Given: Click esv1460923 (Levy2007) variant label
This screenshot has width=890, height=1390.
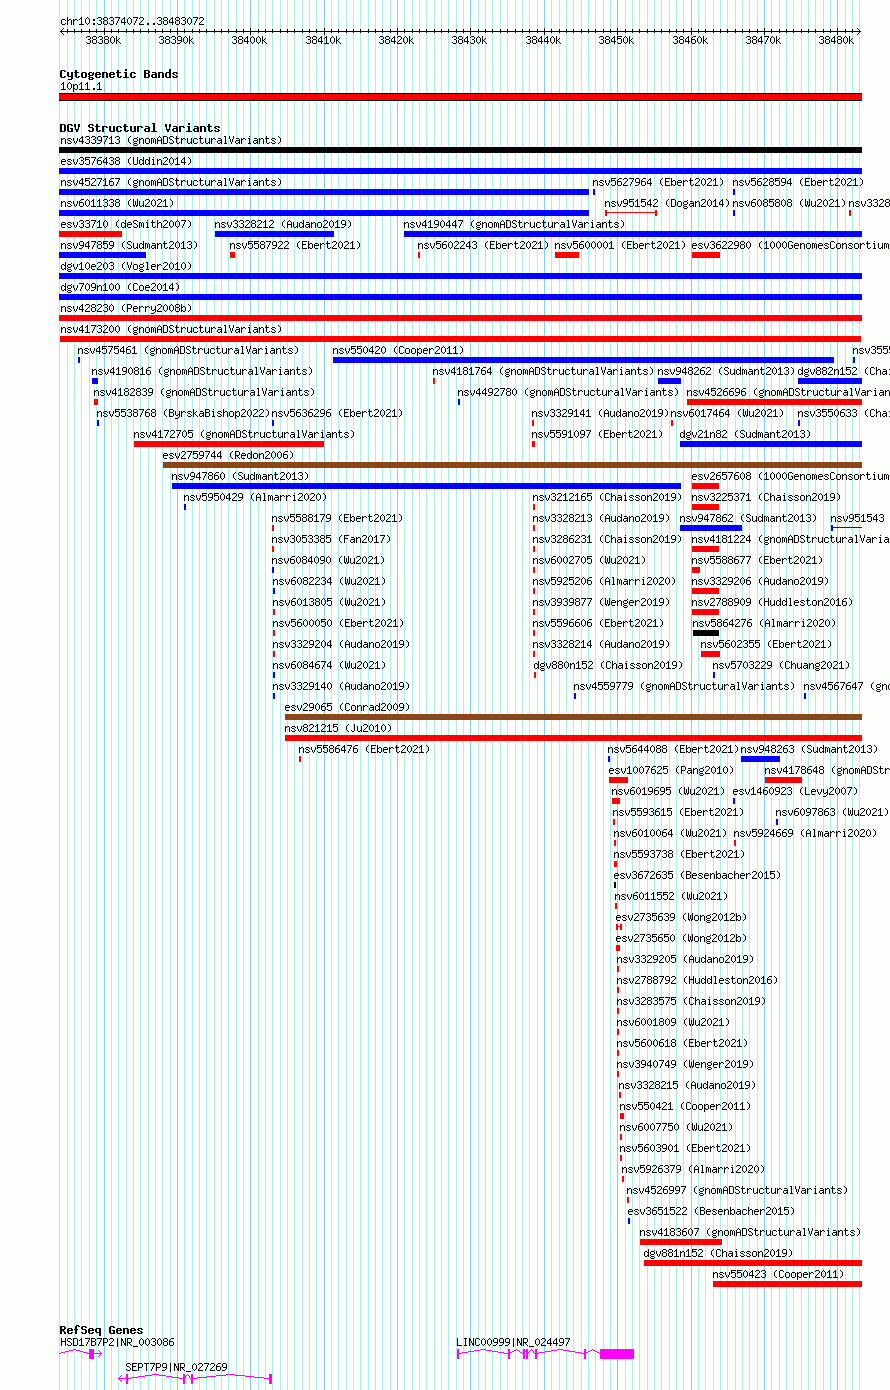Looking at the screenshot, I should click(795, 791).
